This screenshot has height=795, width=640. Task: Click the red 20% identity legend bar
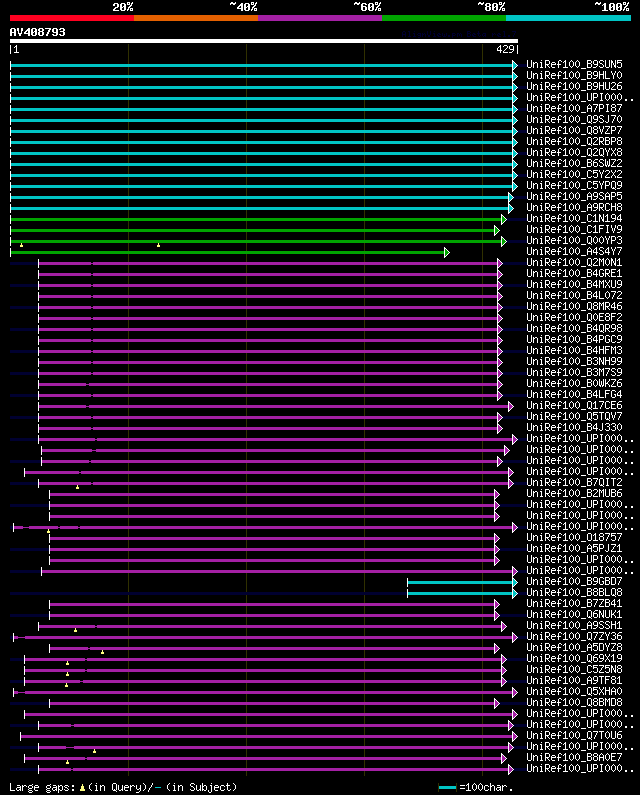(x=72, y=18)
